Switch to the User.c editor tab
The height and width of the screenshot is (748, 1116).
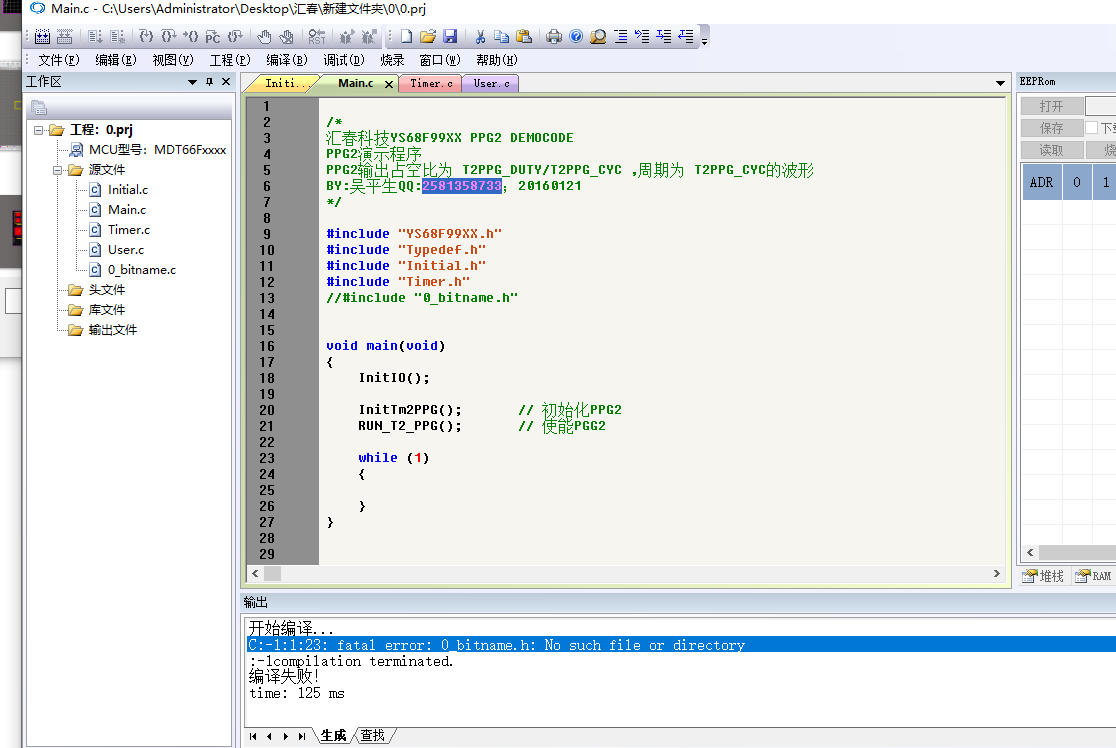click(x=491, y=83)
